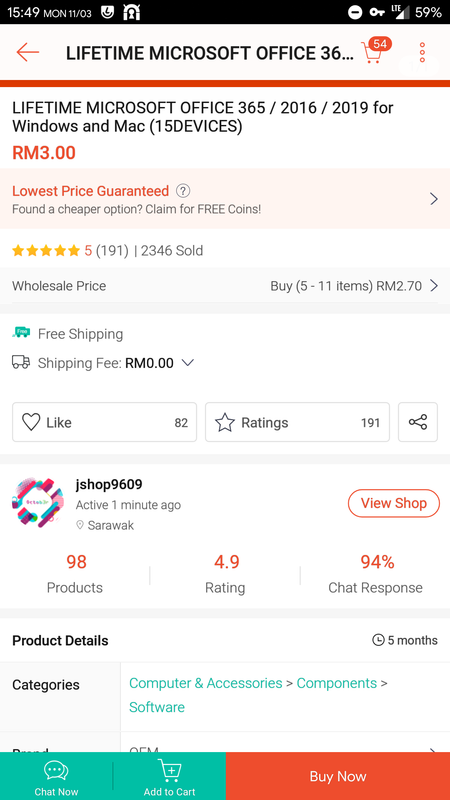Open the Computer & Accessories category link
Screen dimensions: 450x800
tap(206, 683)
